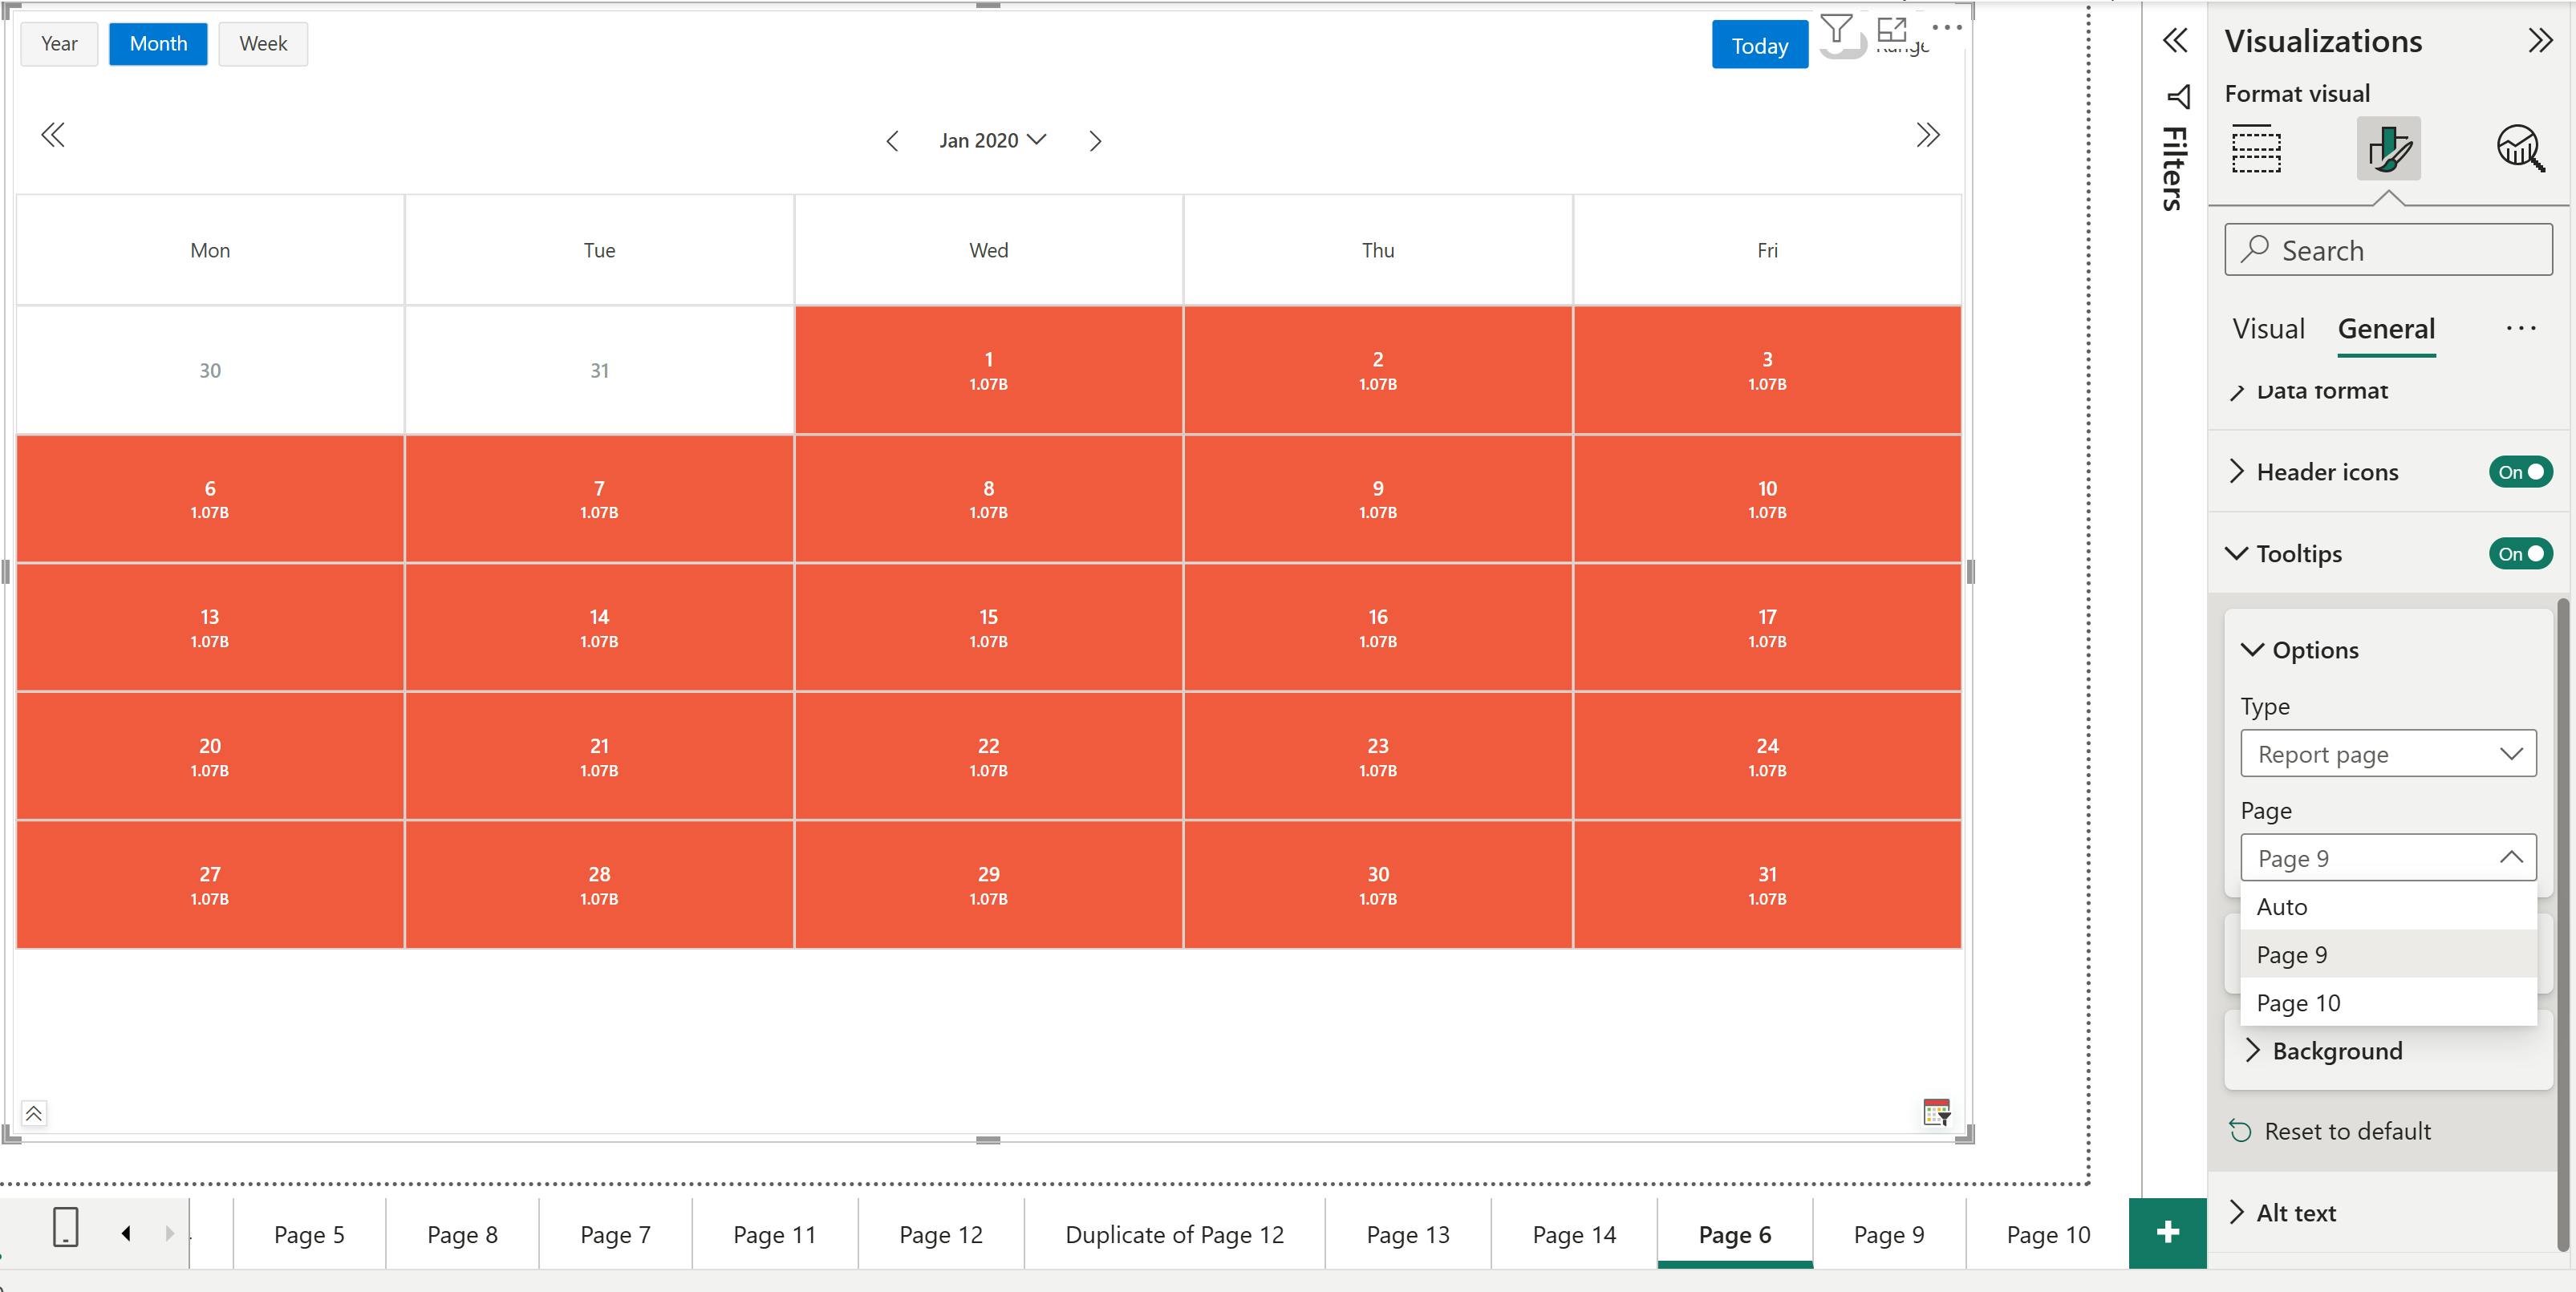Viewport: 2576px width, 1292px height.
Task: Expand the Alt text section
Action: [2296, 1213]
